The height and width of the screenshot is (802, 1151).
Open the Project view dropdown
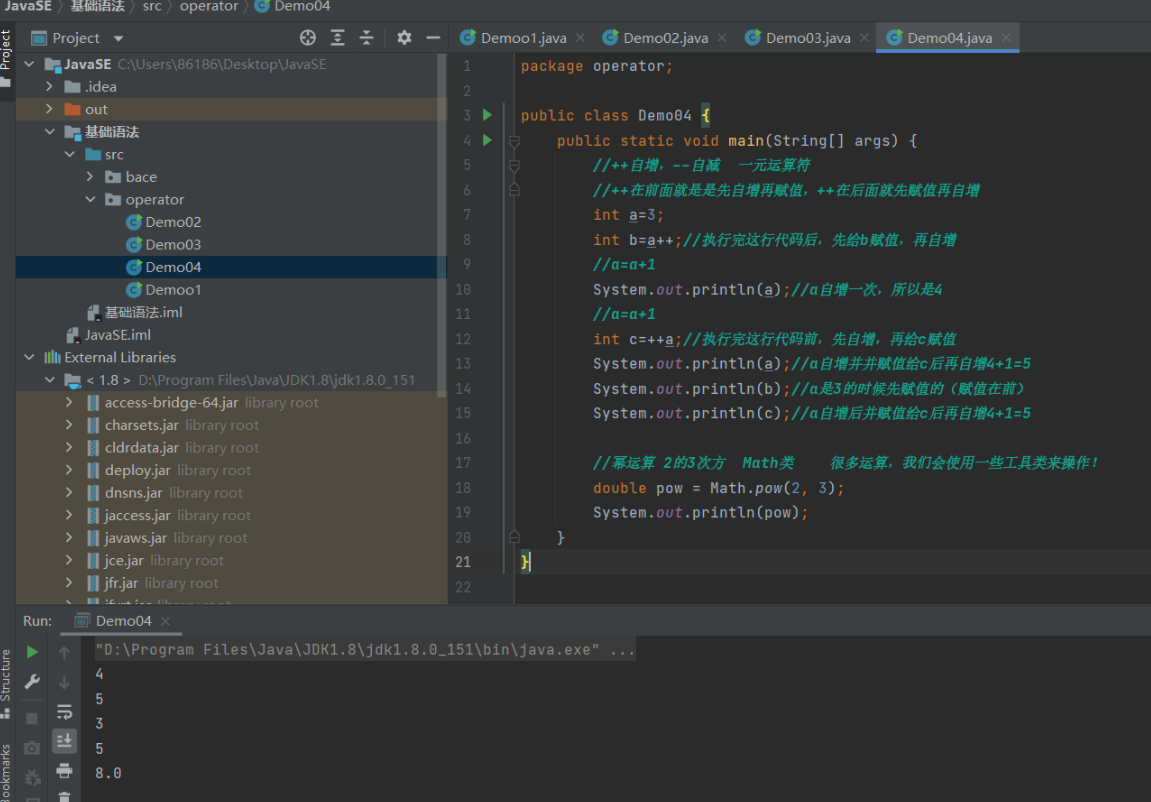(x=118, y=38)
